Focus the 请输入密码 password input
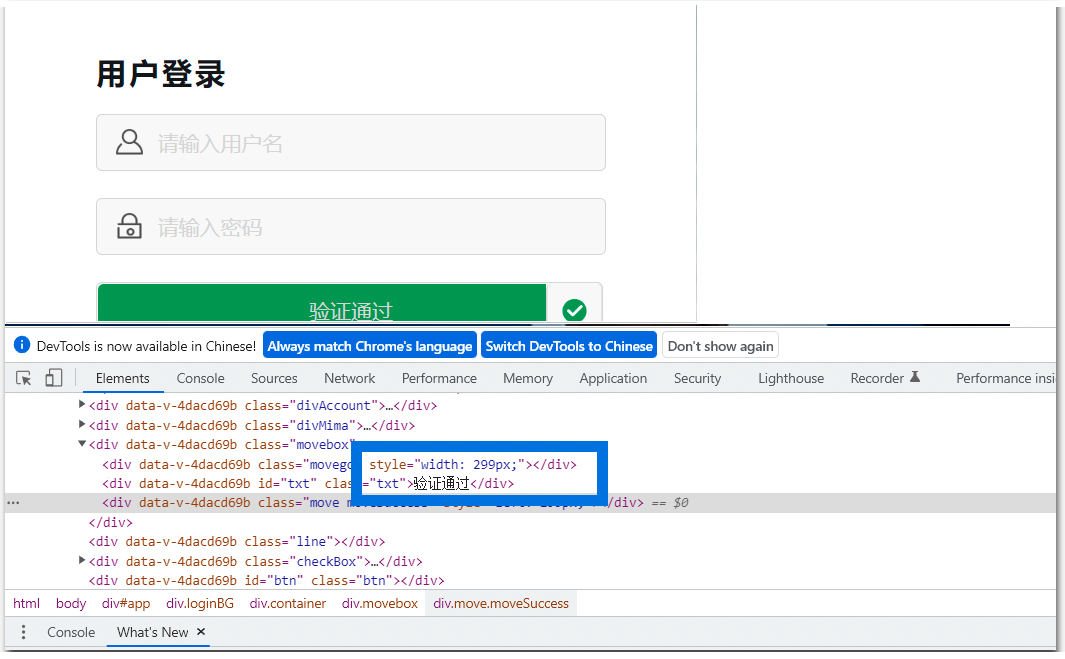 pyautogui.click(x=350, y=226)
